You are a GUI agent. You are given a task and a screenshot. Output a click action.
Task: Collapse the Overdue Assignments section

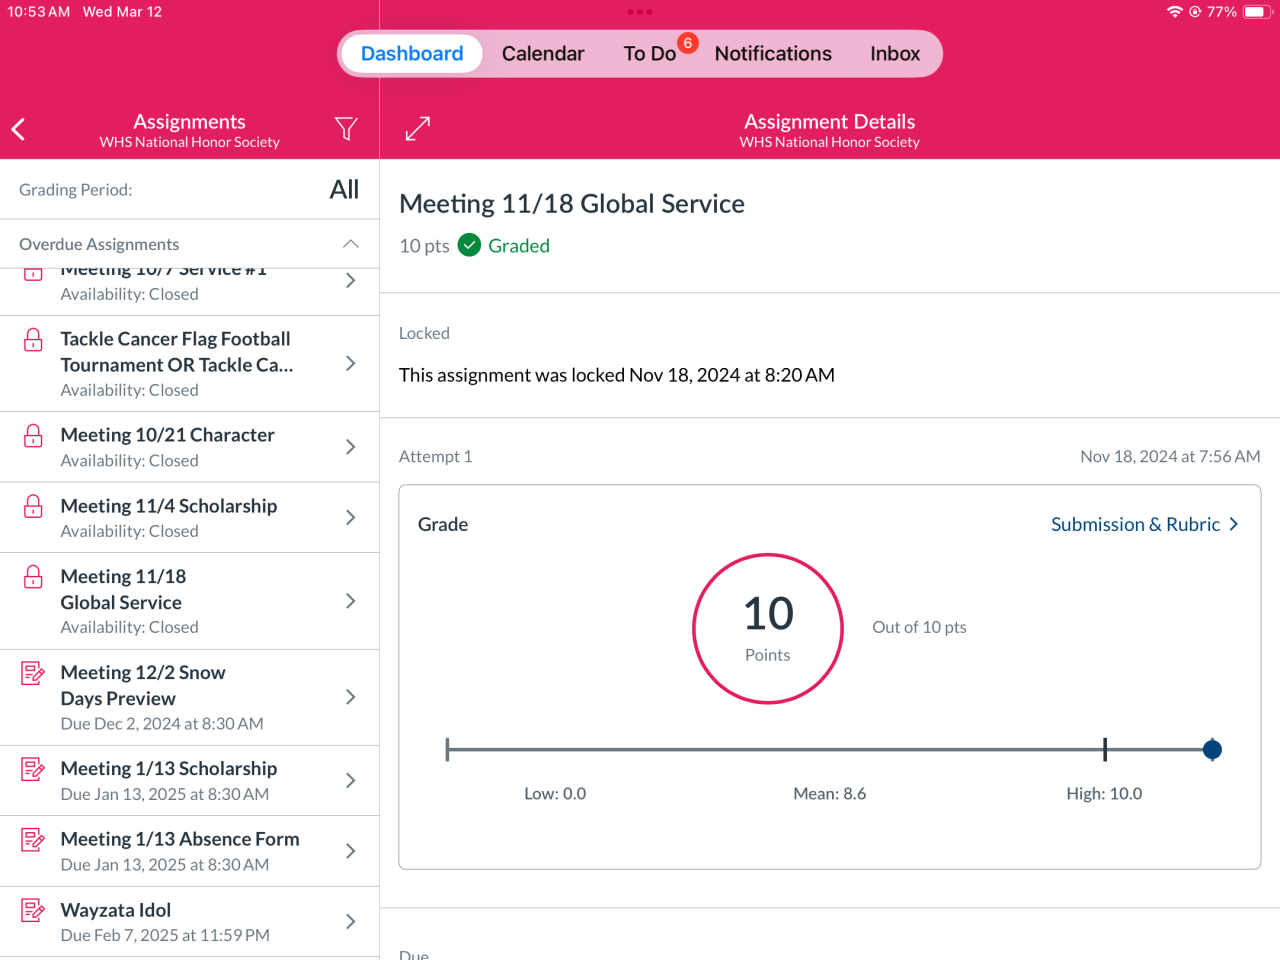pos(350,244)
